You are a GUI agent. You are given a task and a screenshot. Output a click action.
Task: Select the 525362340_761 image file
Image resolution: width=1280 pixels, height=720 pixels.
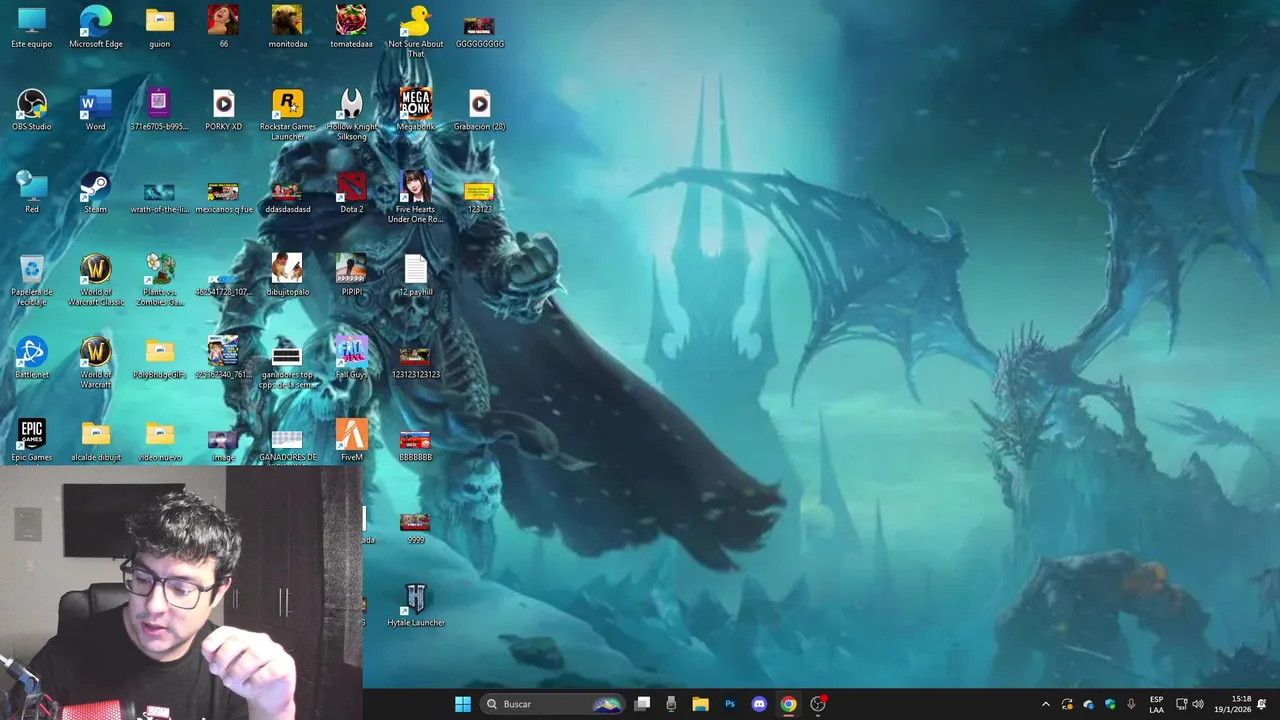[223, 358]
